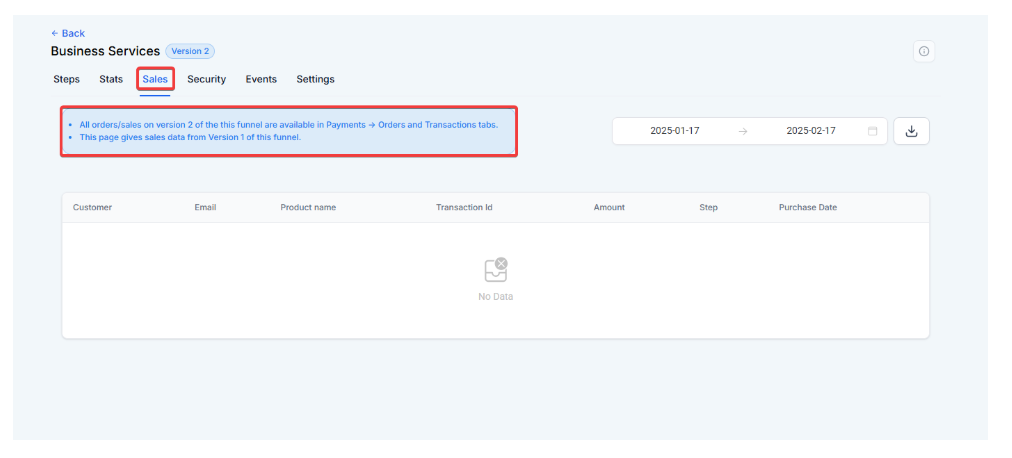Click the Amount column header
Screen dimensions: 1012x458
[x=609, y=208]
